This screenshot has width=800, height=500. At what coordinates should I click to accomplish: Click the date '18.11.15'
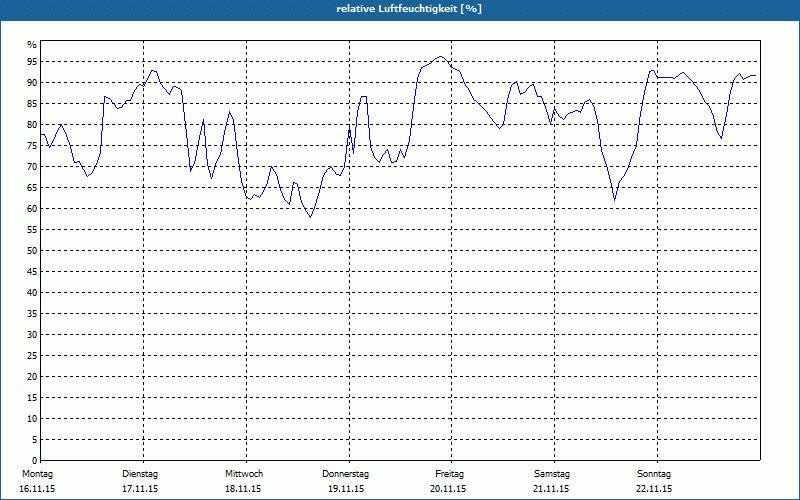pos(243,489)
